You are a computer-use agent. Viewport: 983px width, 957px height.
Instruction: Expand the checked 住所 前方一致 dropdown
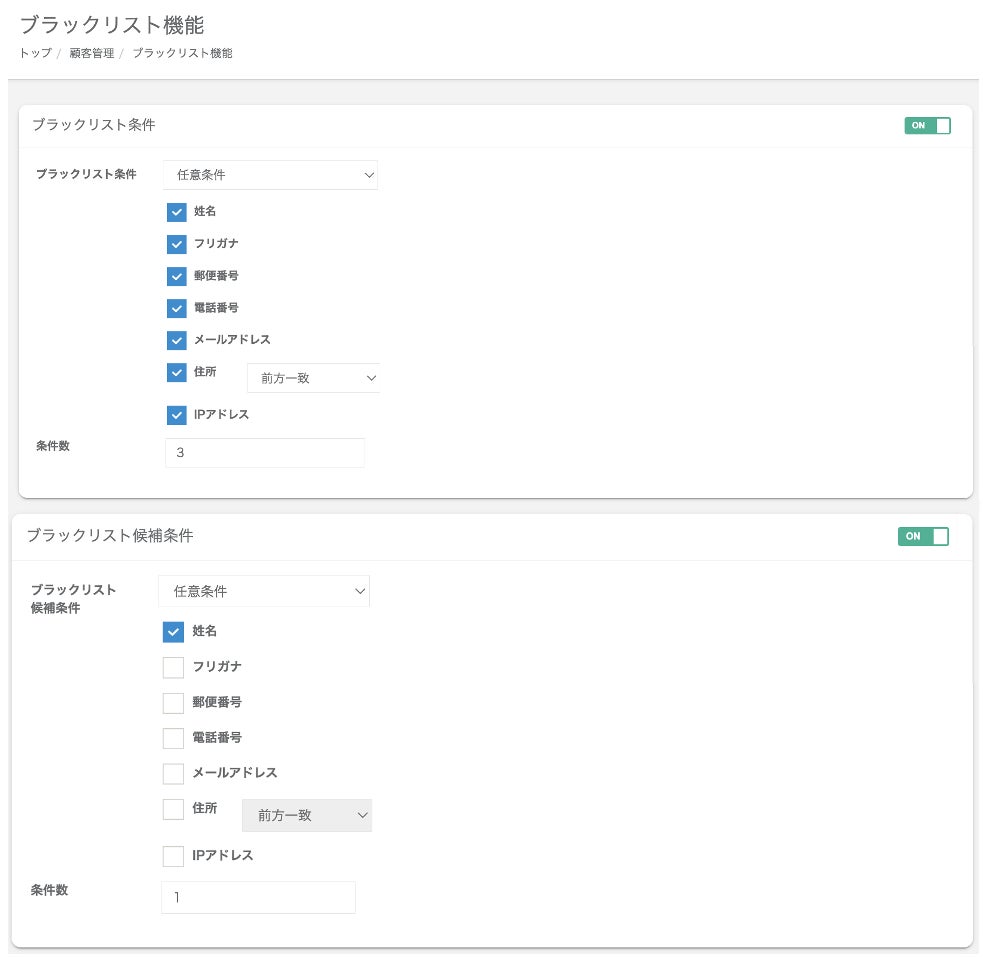click(313, 378)
